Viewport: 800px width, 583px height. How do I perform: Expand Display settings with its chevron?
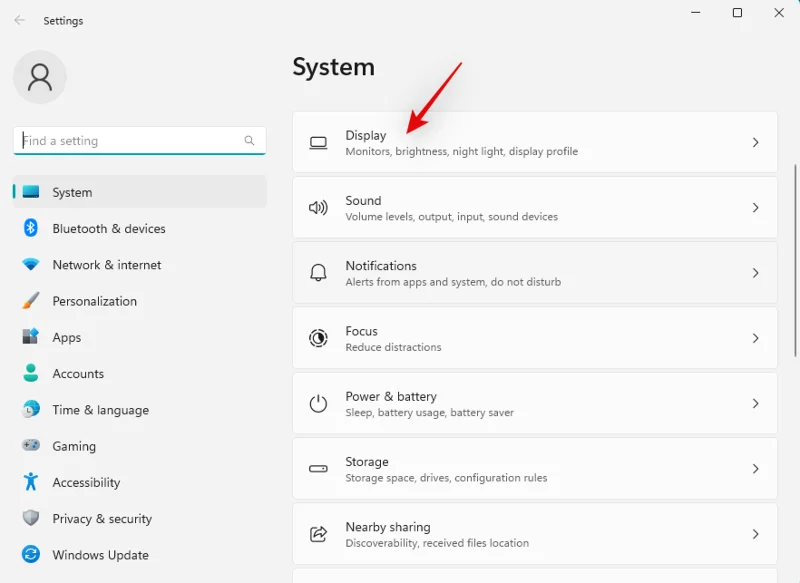coord(755,143)
